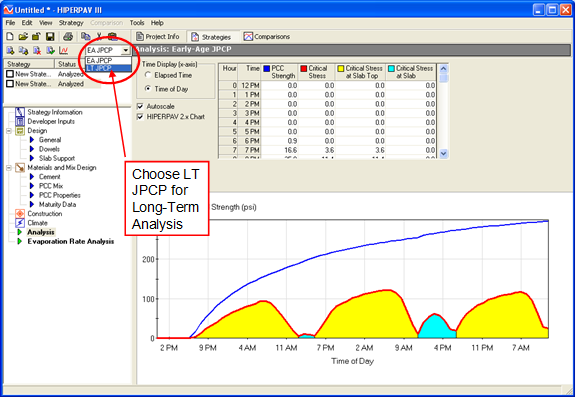
Task: Switch to the Project Info tab
Action: (158, 37)
